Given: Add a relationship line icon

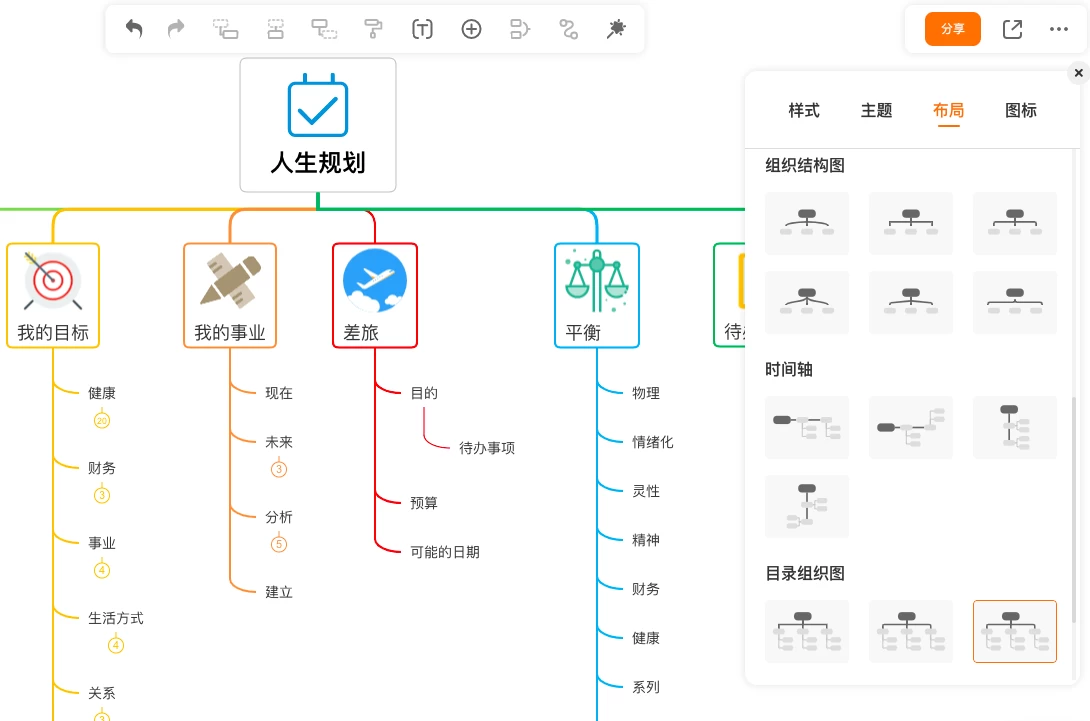Looking at the screenshot, I should (569, 29).
